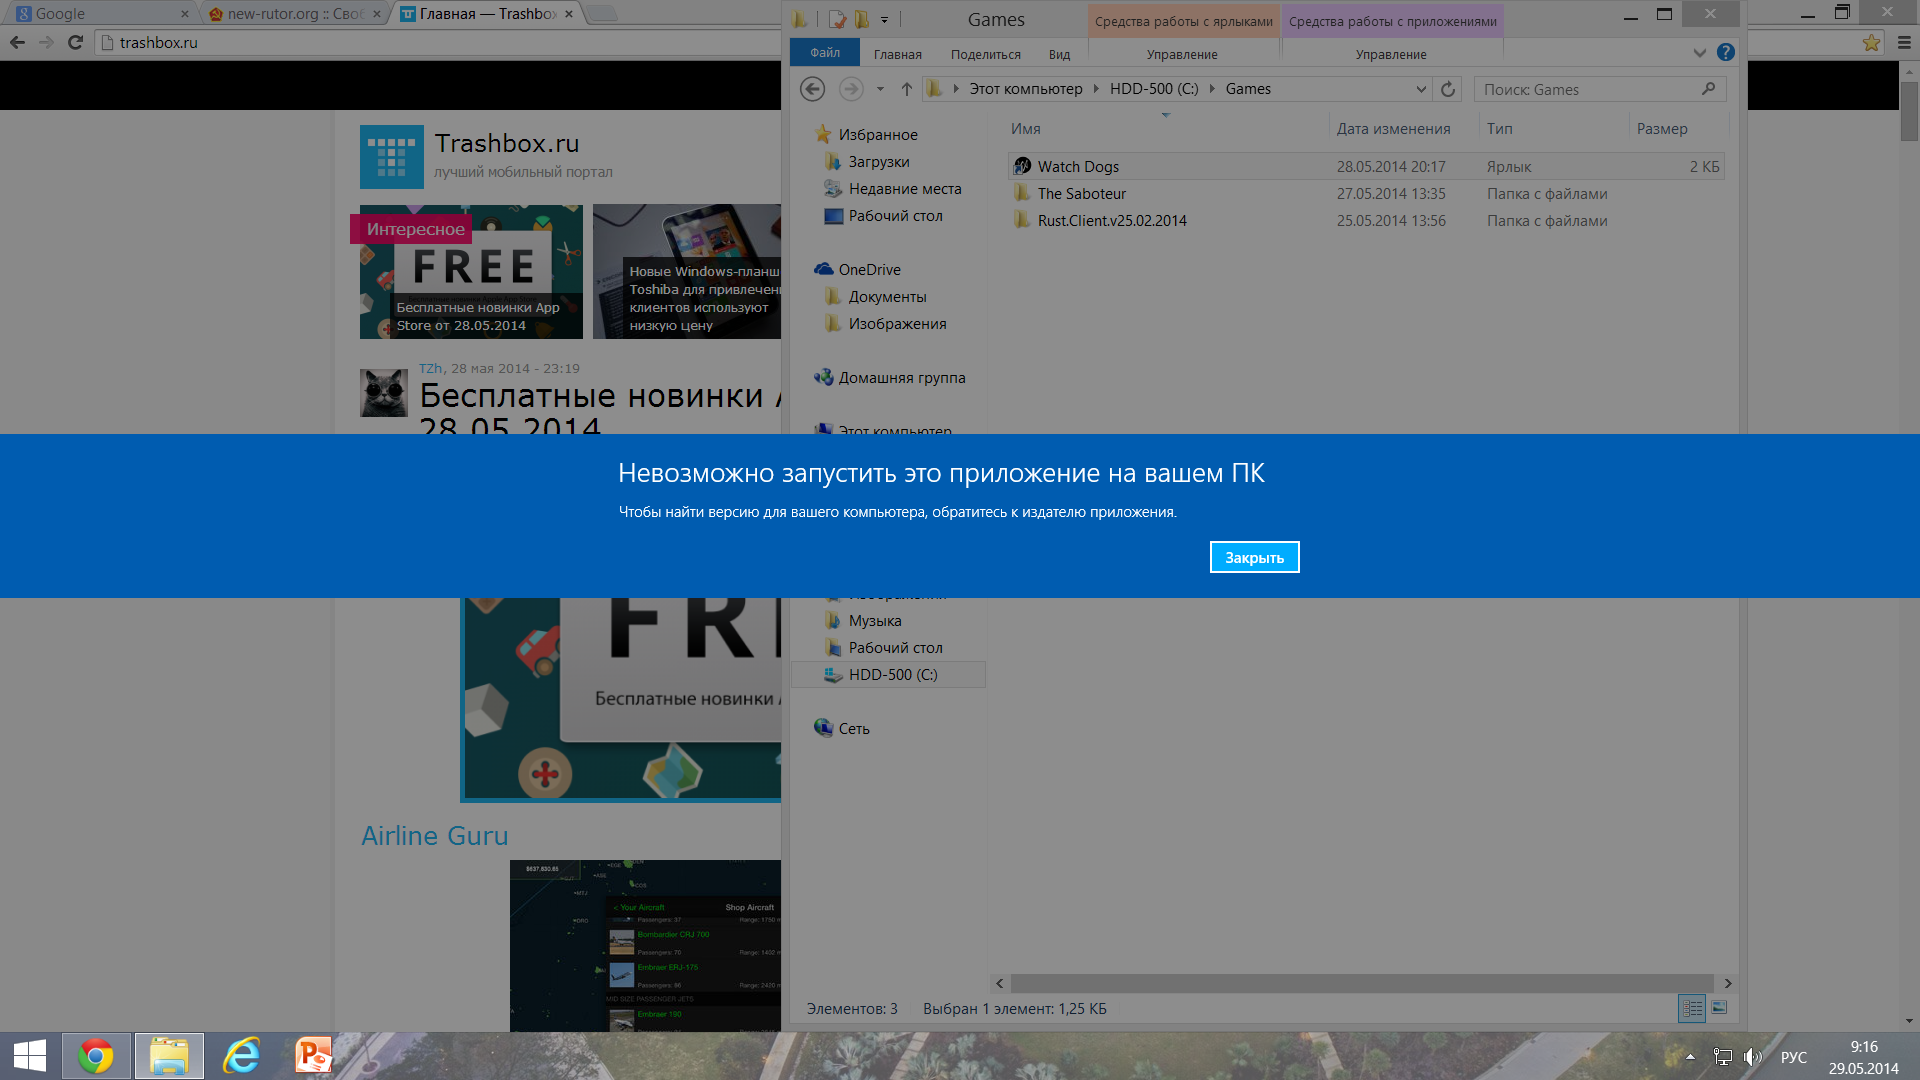Open the Chrome menu icon
The width and height of the screenshot is (1920, 1080).
click(1904, 42)
